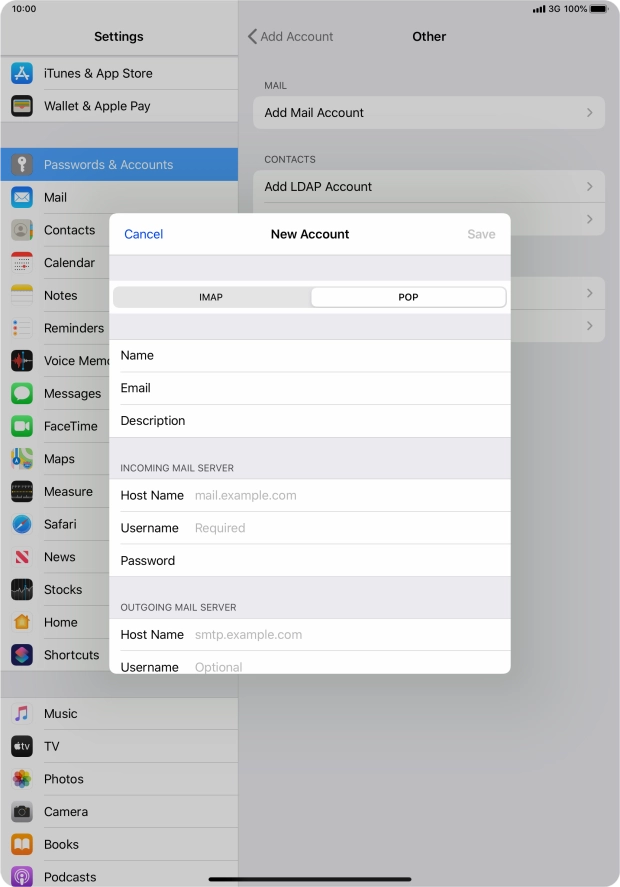620x887 pixels.
Task: Tap the Music icon in sidebar
Action: pos(22,713)
